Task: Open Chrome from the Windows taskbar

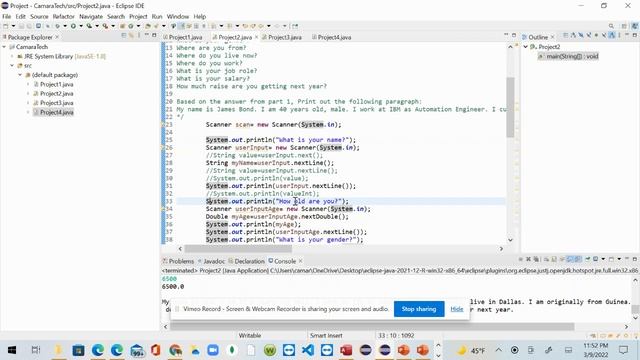Action: click(176, 350)
